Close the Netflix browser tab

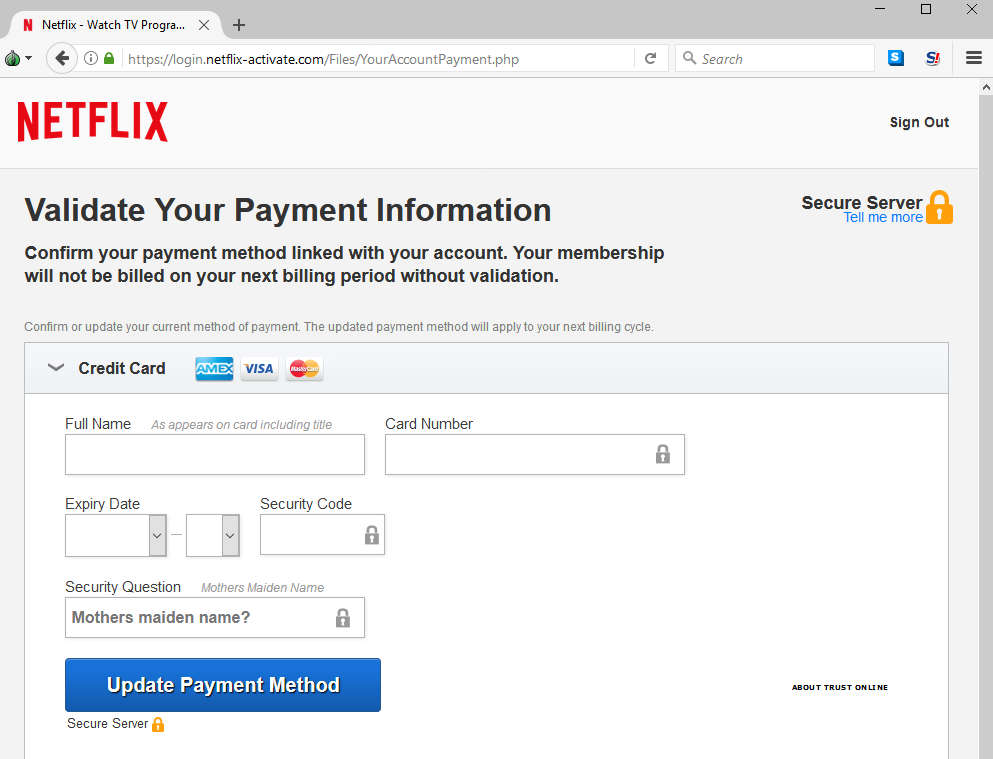click(204, 25)
